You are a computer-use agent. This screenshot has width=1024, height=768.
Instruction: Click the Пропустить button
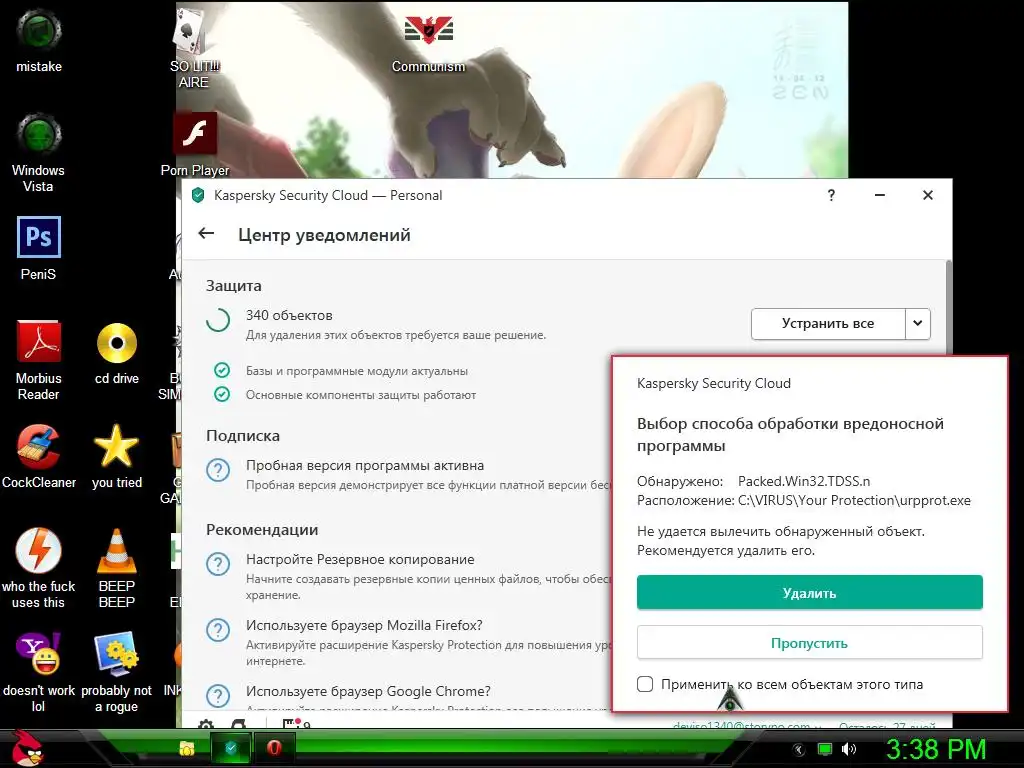[x=809, y=643]
